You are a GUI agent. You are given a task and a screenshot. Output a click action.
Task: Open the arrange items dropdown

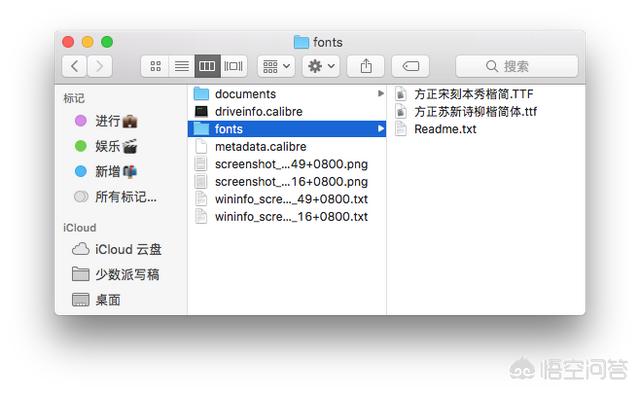(276, 66)
